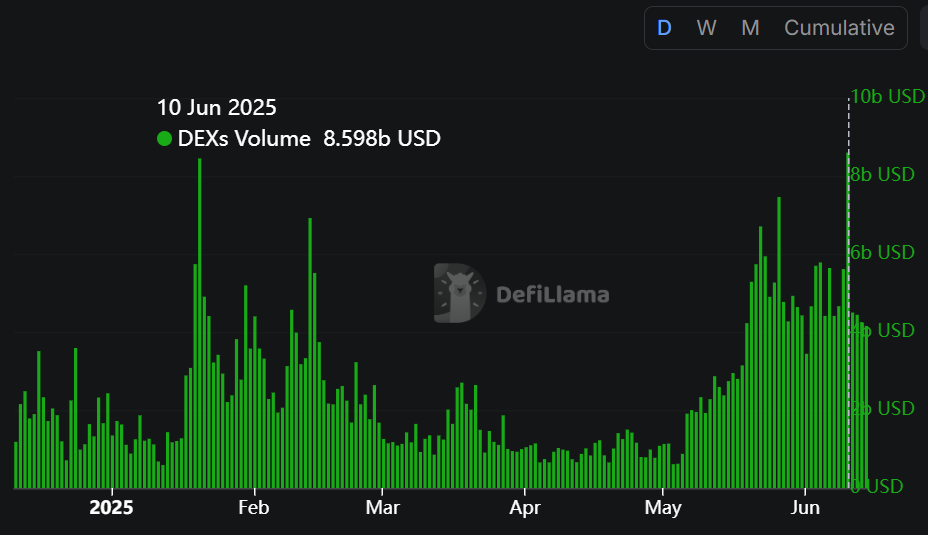Click the 10 Jun 2025 tooltip date
Viewport: 928px width, 535px height.
pyautogui.click(x=217, y=108)
